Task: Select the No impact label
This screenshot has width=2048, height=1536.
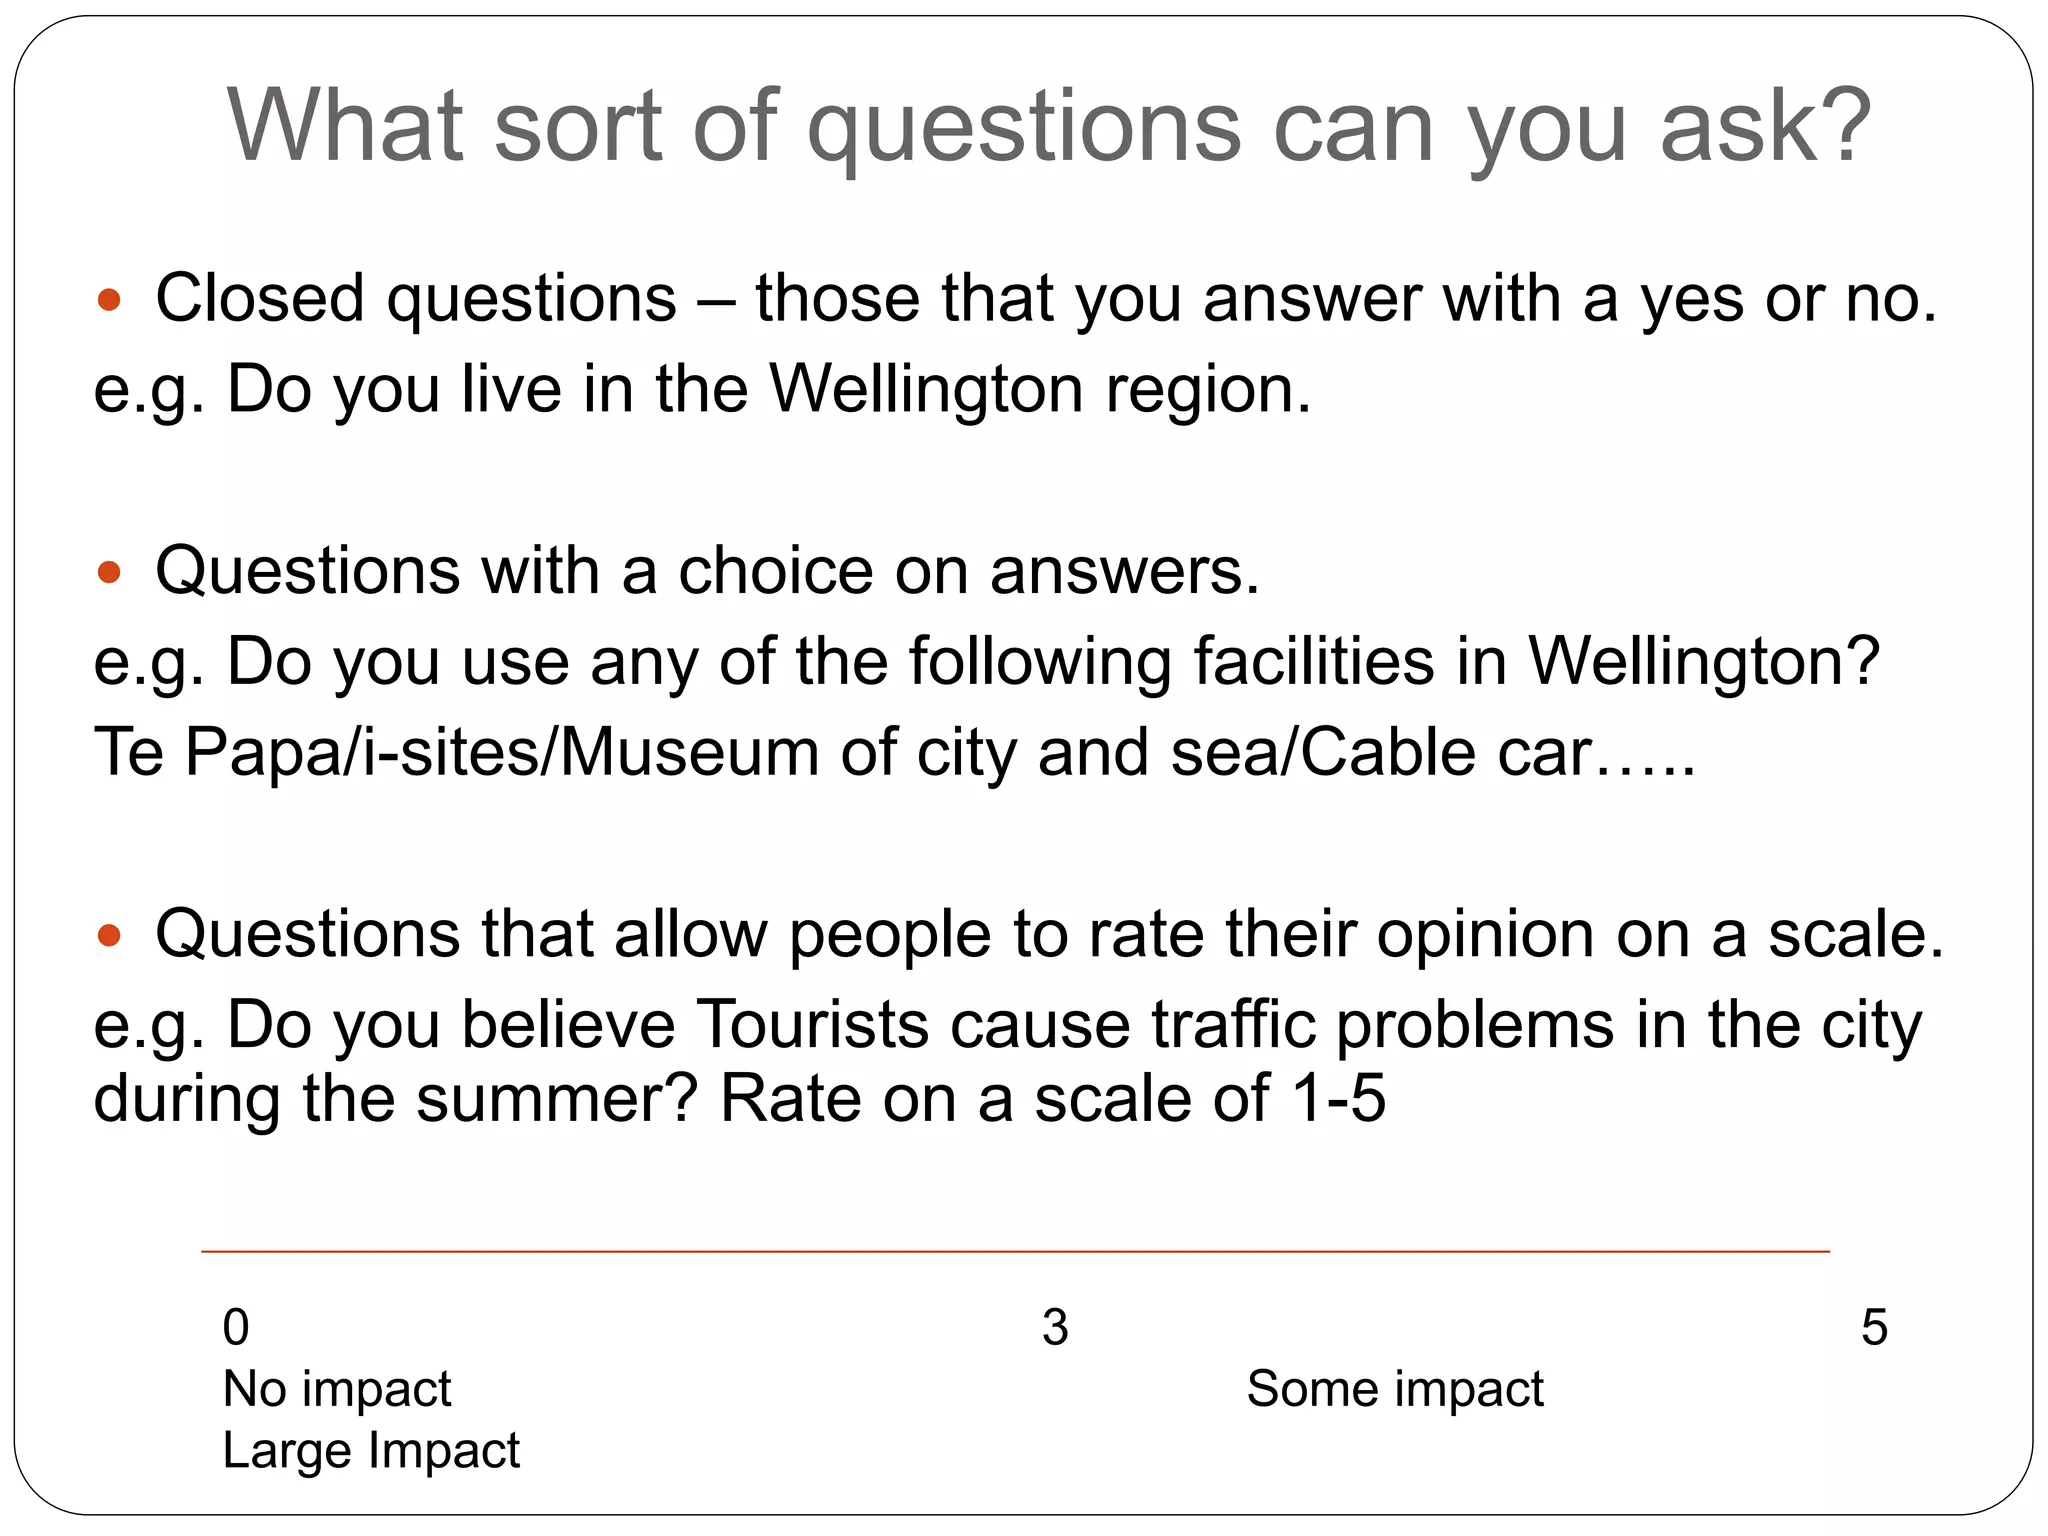Action: [337, 1389]
